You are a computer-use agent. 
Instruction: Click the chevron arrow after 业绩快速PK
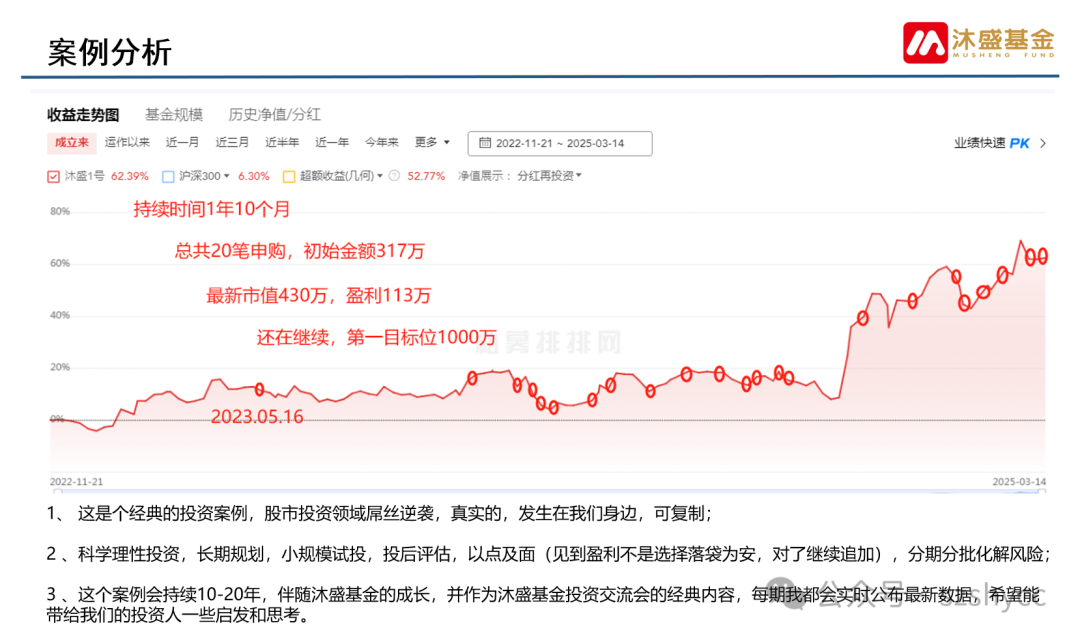coord(1044,143)
